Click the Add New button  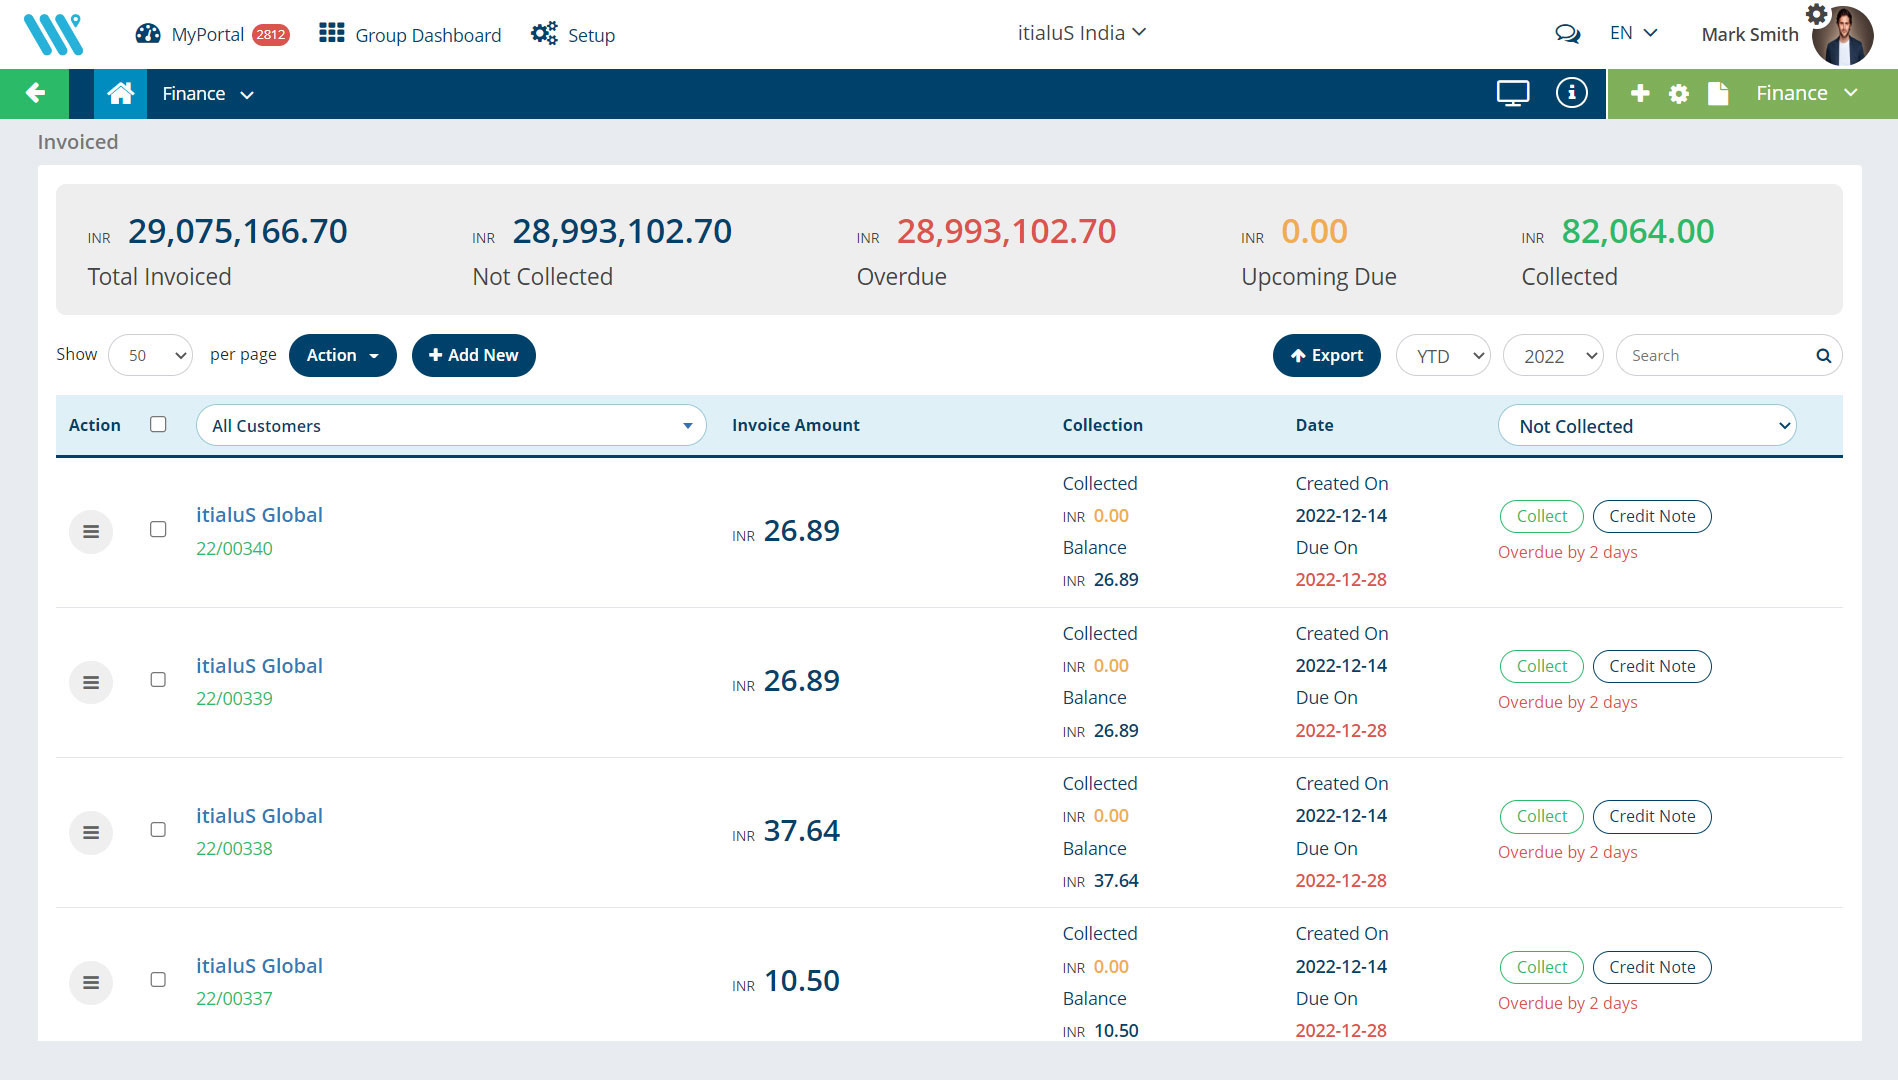point(474,356)
